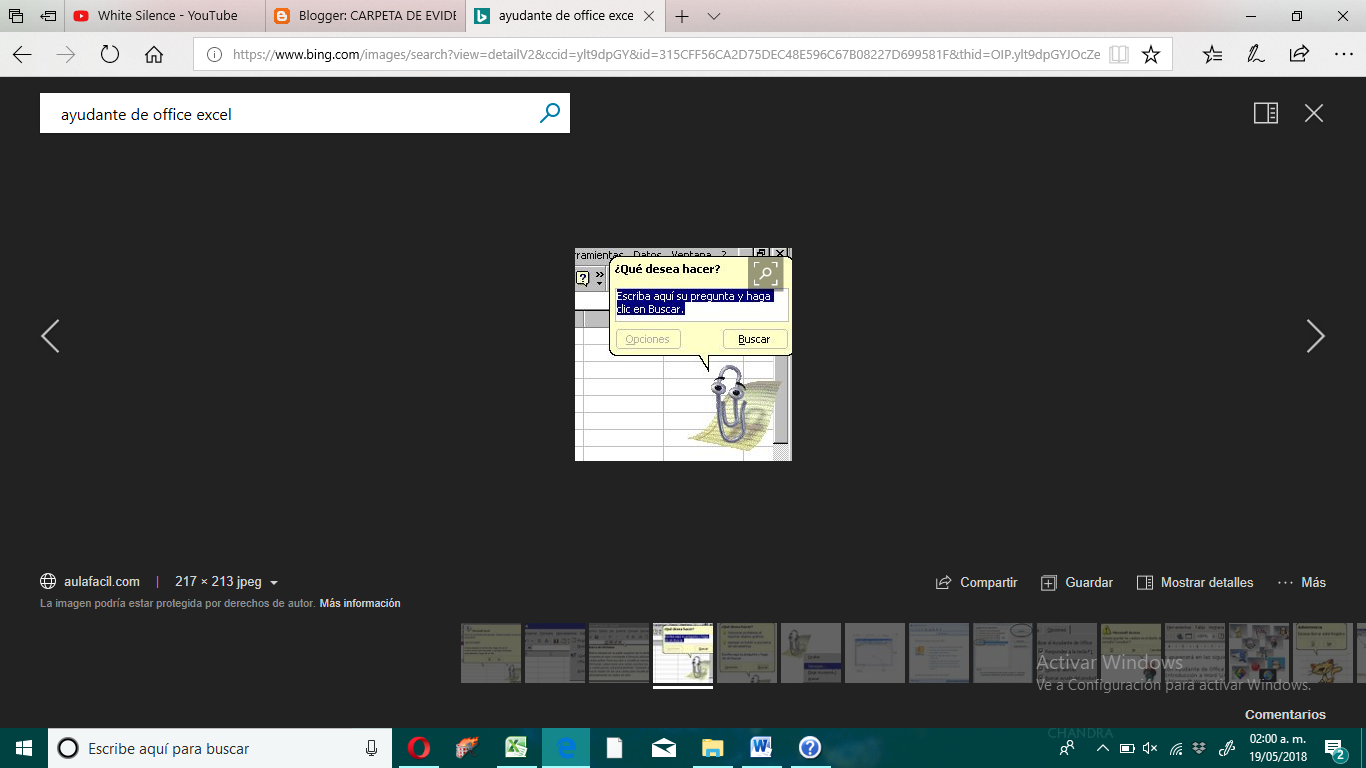Click Mostrar detalles for the image
The image size is (1366, 768).
pos(1195,582)
